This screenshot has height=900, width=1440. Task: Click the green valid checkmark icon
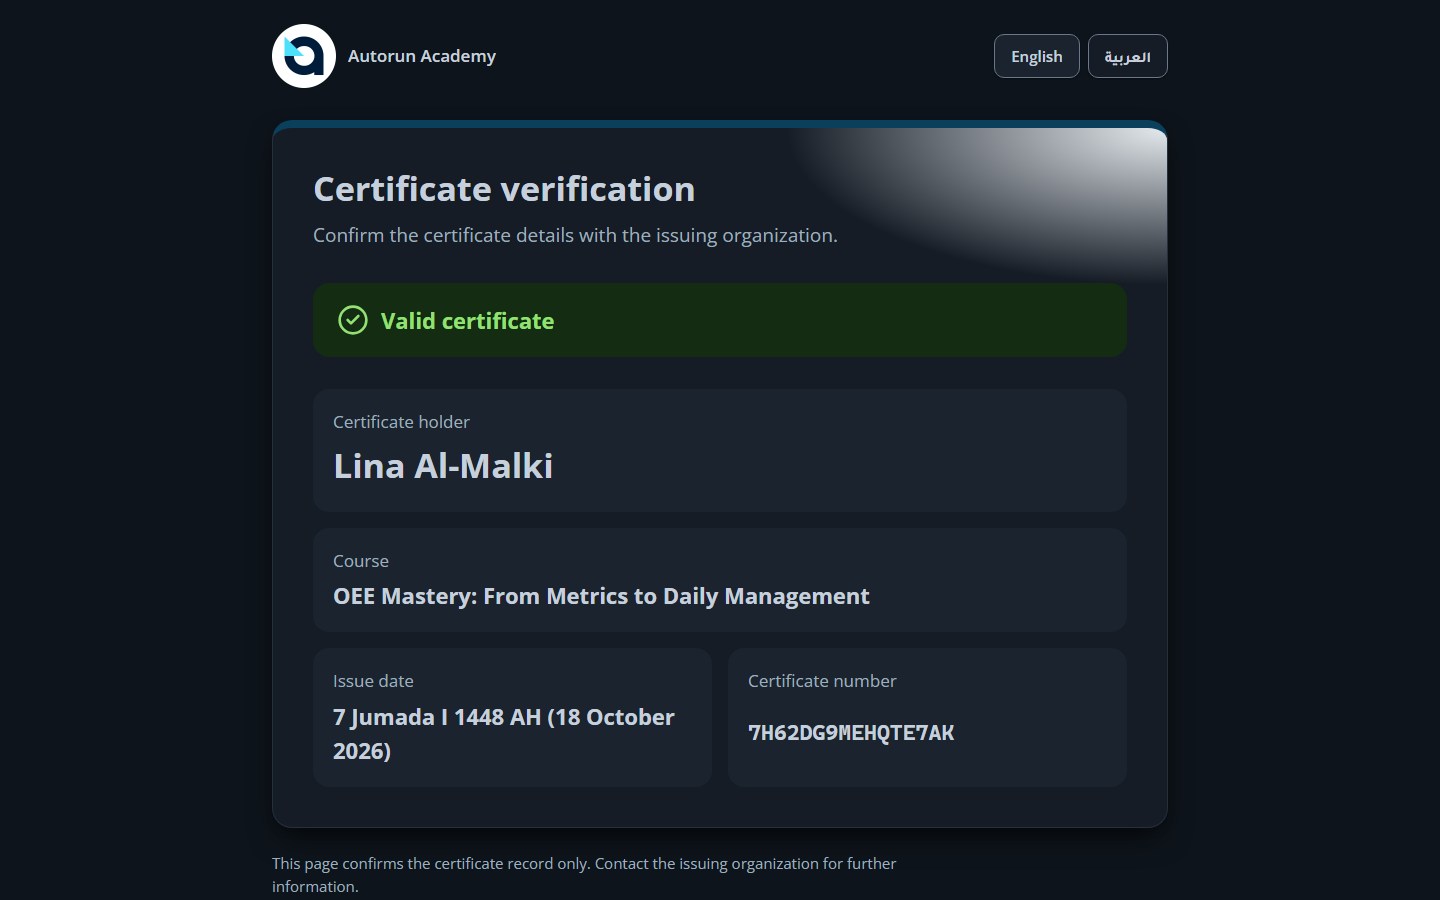(x=353, y=320)
